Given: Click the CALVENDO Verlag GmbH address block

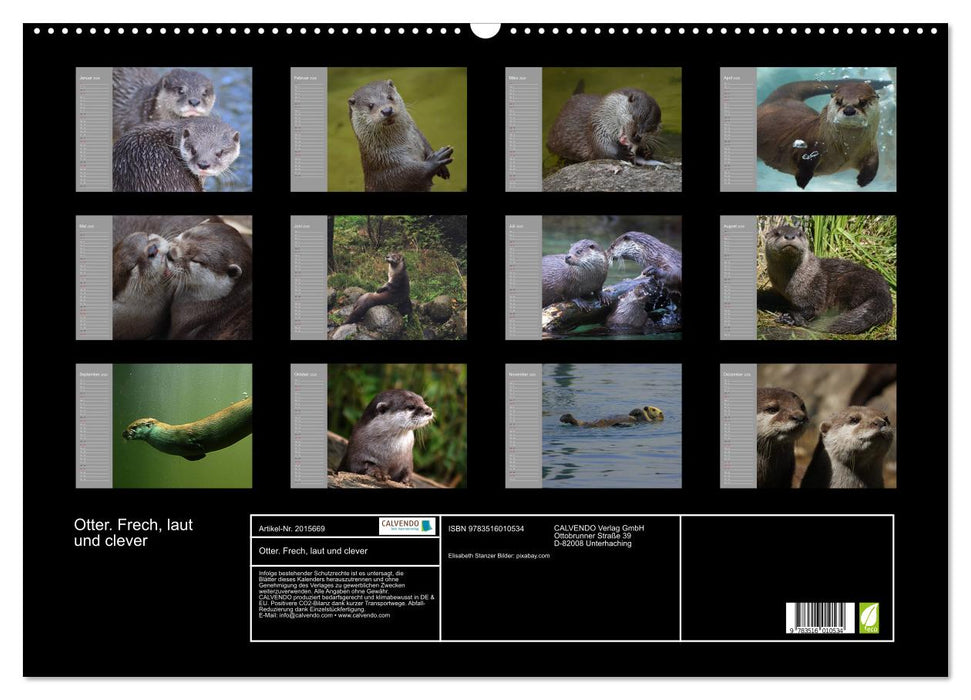Looking at the screenshot, I should click(599, 533).
